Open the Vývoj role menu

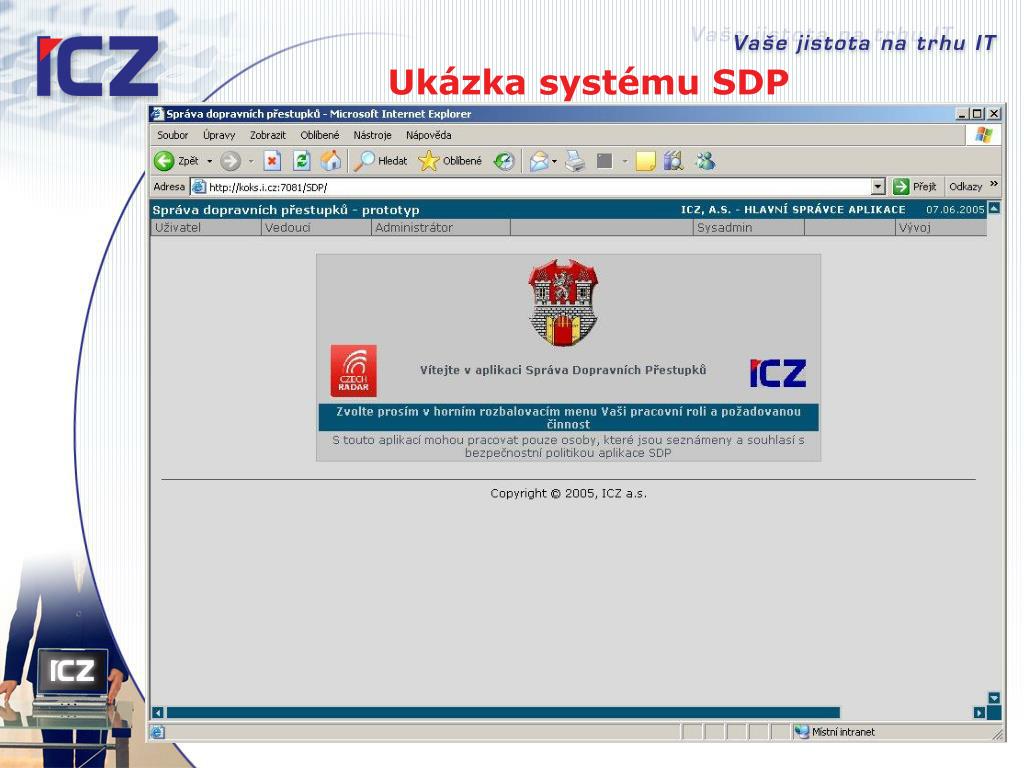(941, 228)
